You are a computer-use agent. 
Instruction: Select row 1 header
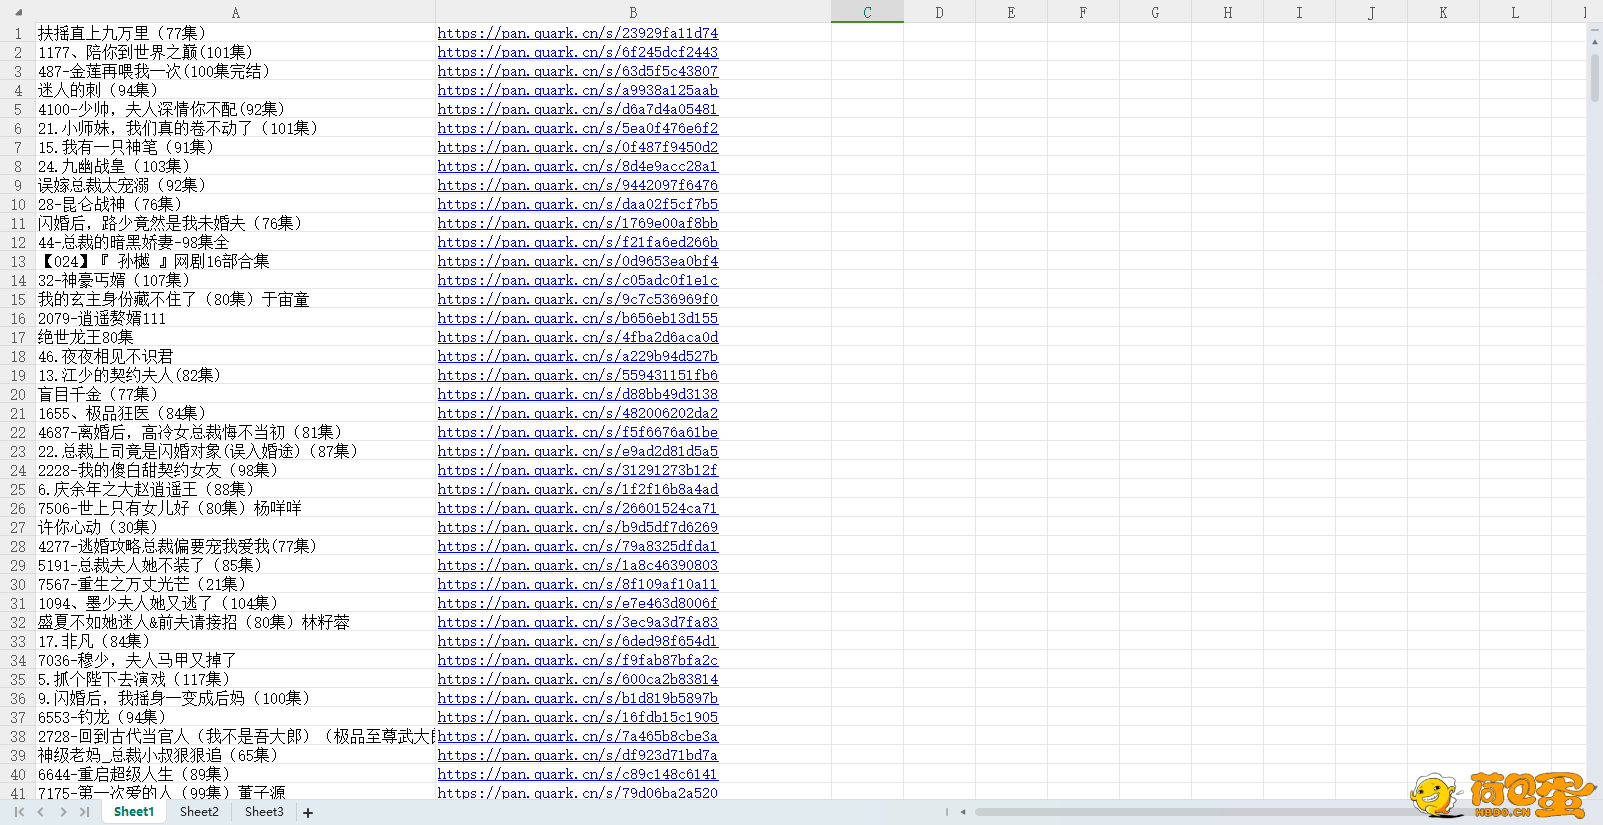(x=18, y=33)
